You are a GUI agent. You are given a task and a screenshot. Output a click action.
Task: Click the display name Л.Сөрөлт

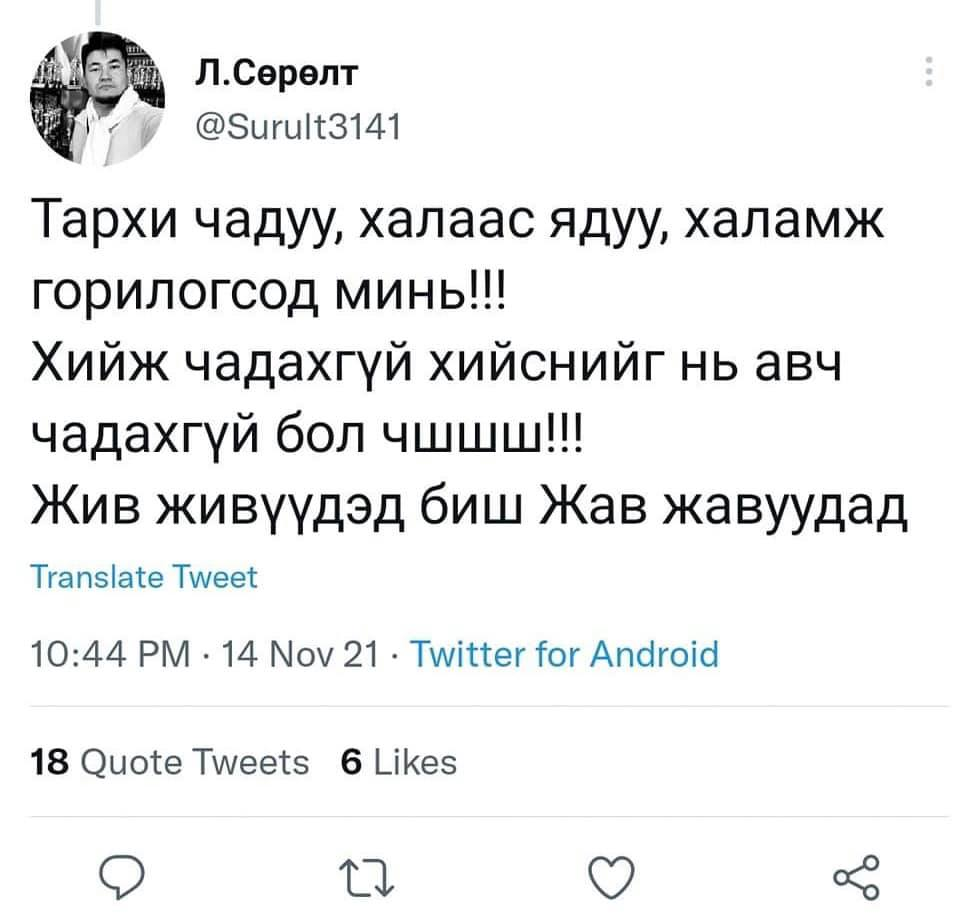click(263, 77)
